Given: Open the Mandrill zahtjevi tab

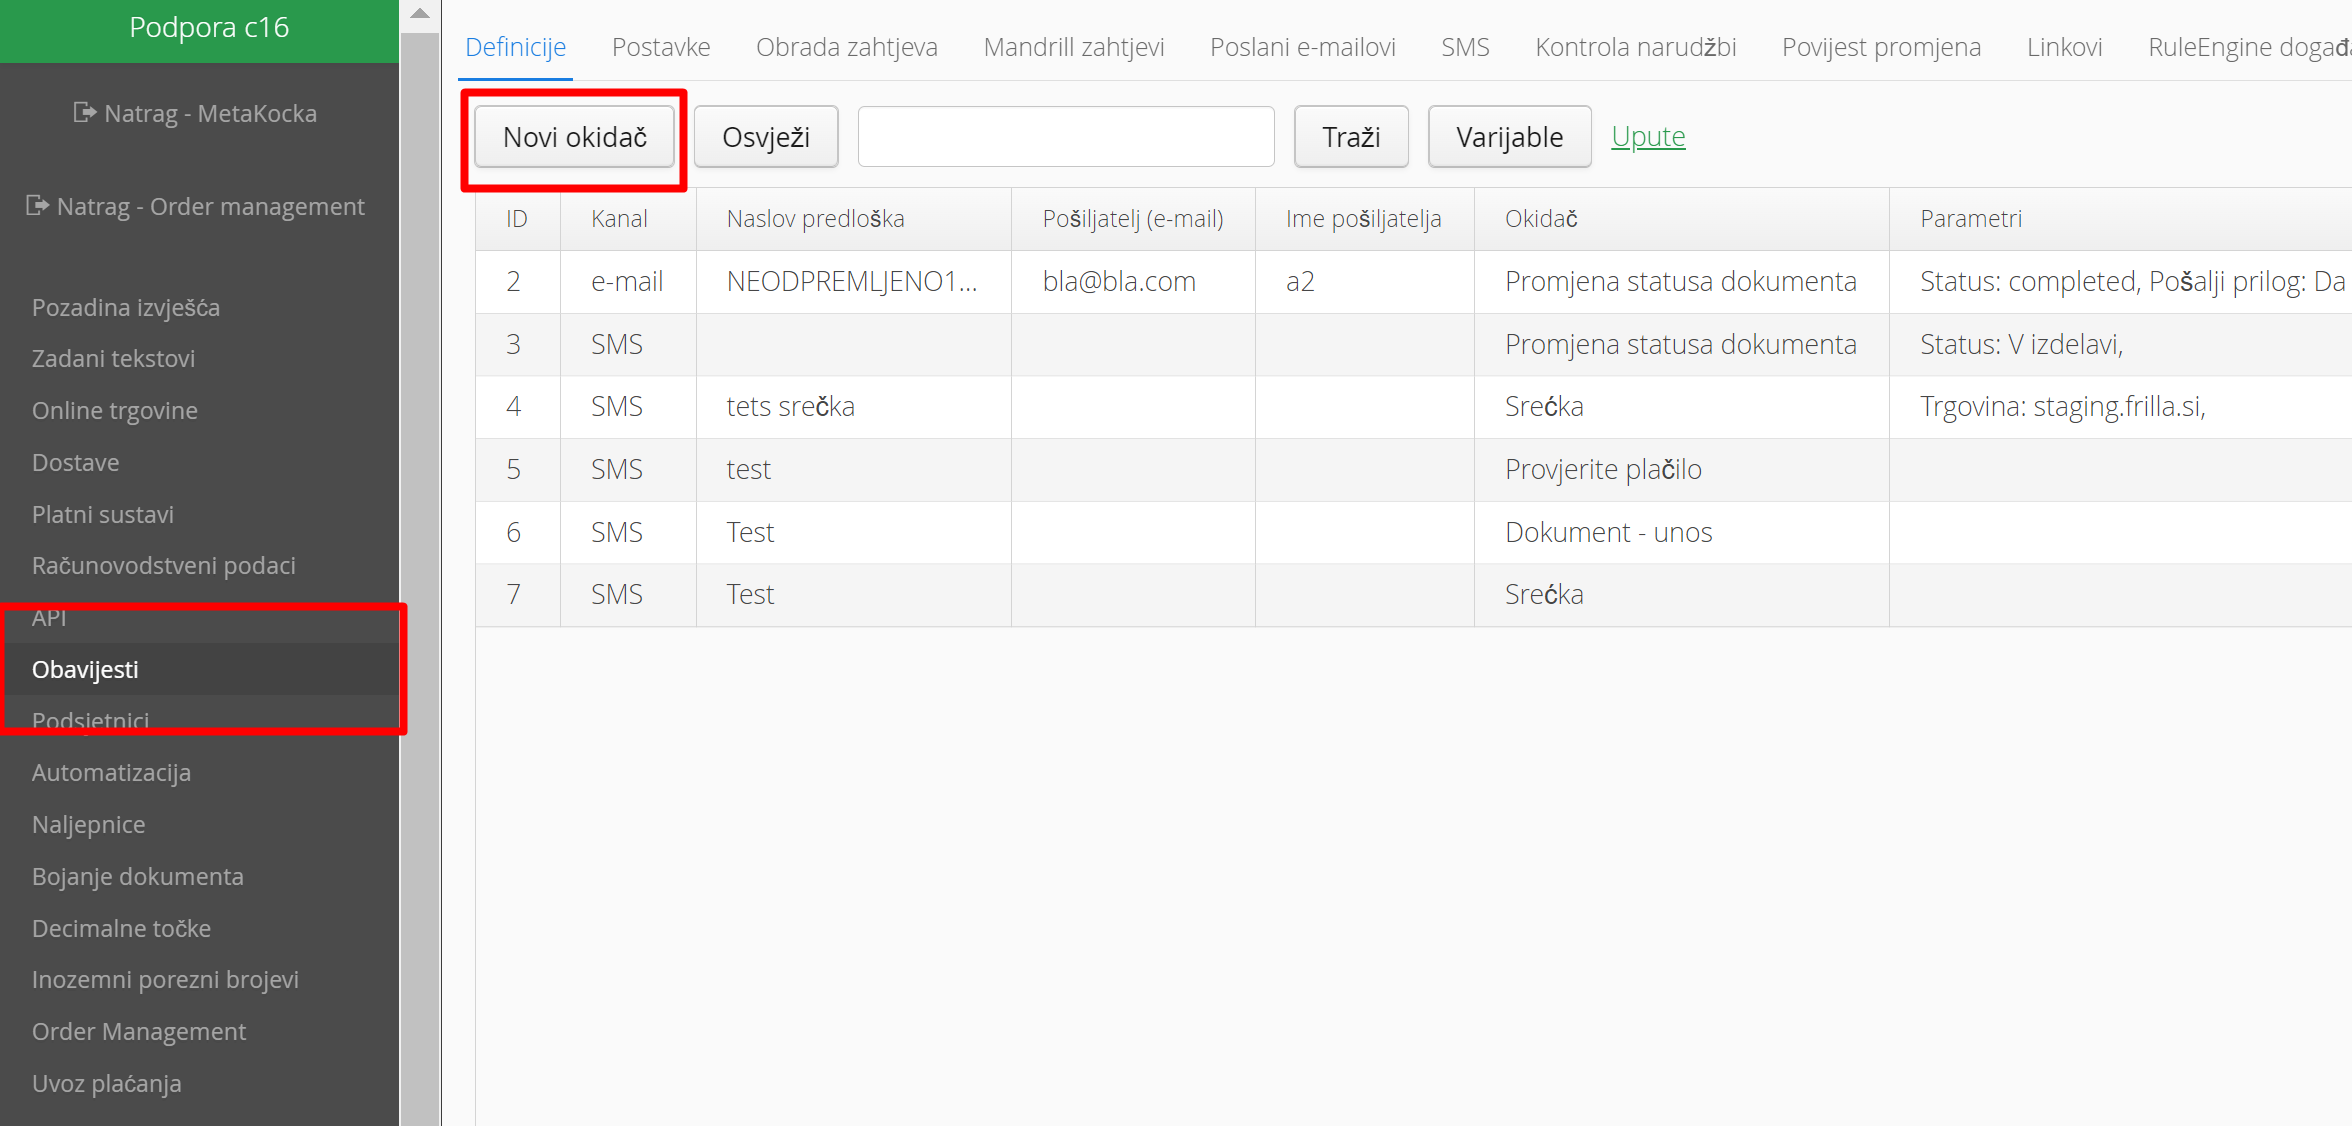Looking at the screenshot, I should click(1073, 47).
